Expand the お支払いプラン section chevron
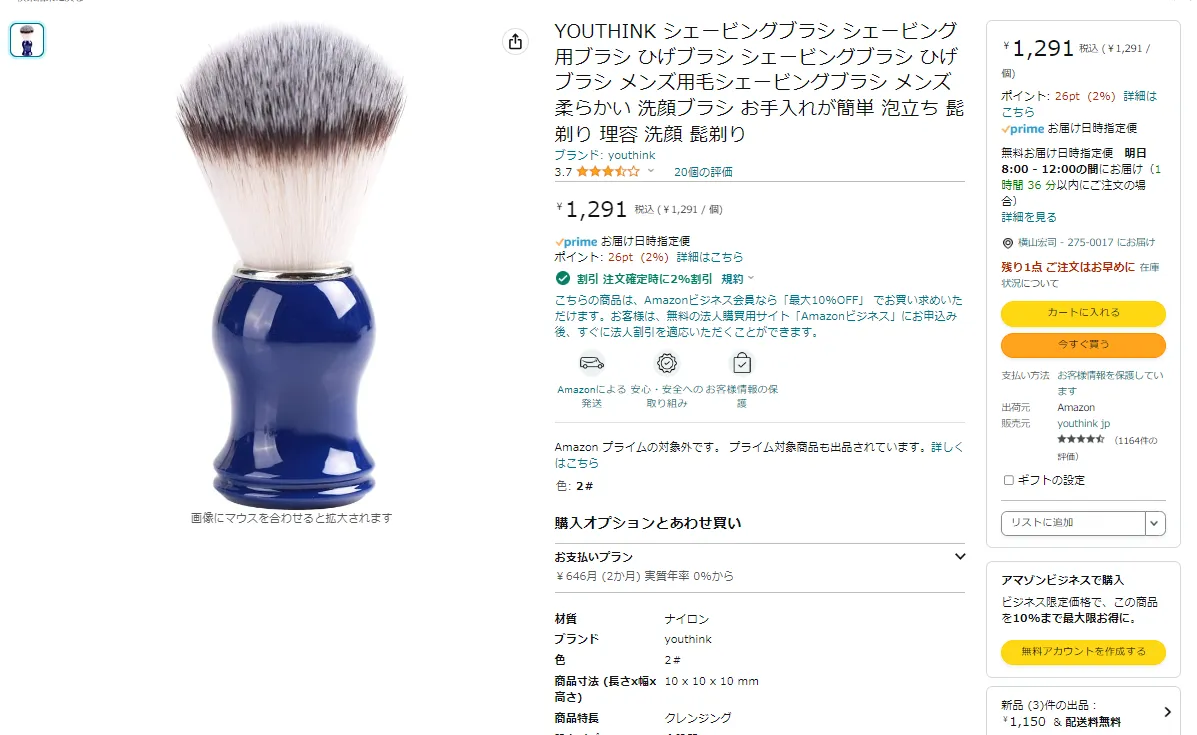The width and height of the screenshot is (1197, 735). pos(960,556)
